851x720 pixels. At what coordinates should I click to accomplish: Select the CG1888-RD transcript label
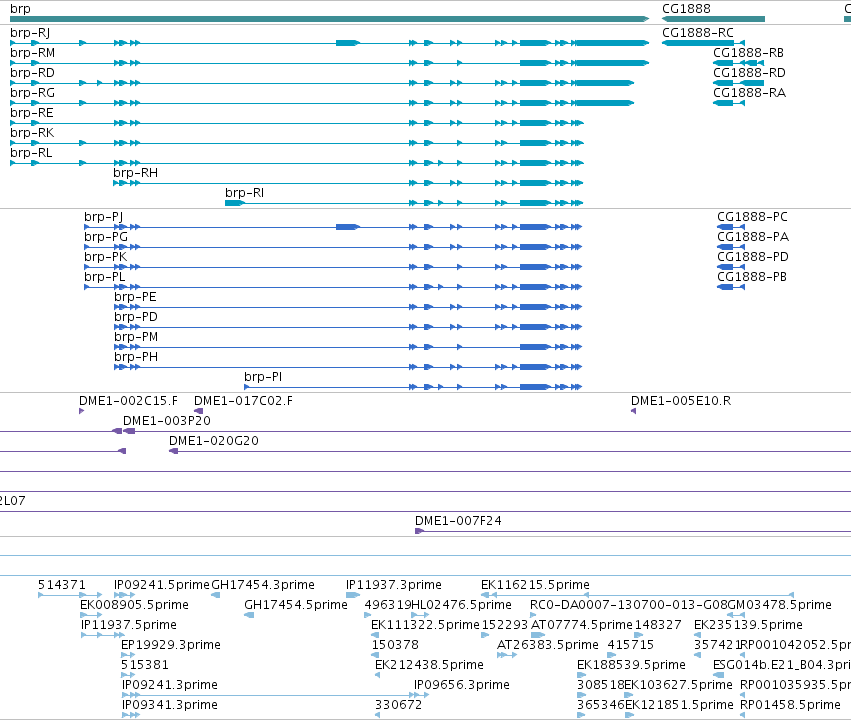click(750, 73)
